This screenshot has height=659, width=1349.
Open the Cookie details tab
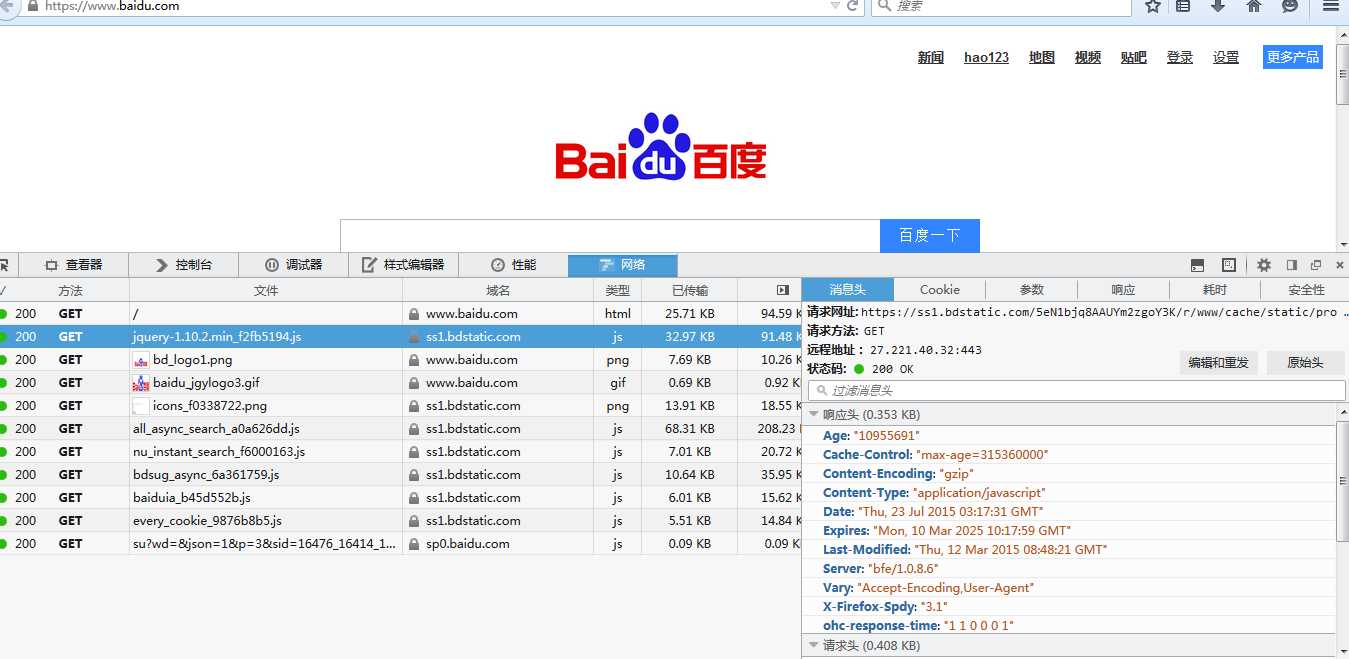pos(940,290)
